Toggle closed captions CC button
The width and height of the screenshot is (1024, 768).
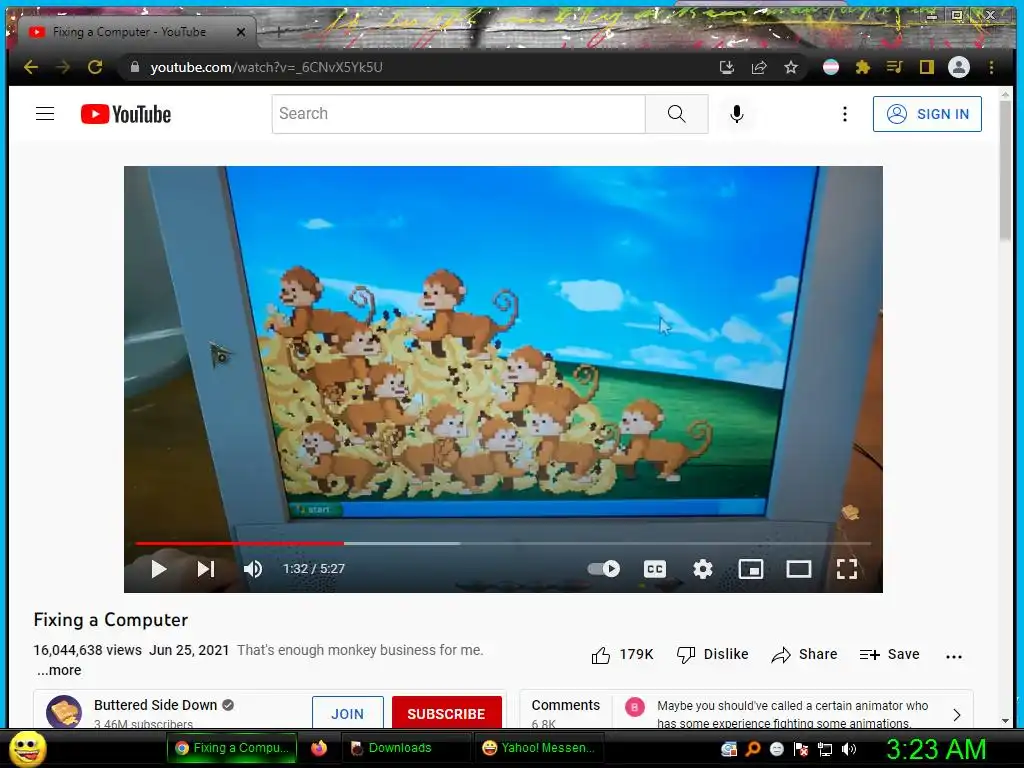pos(654,569)
